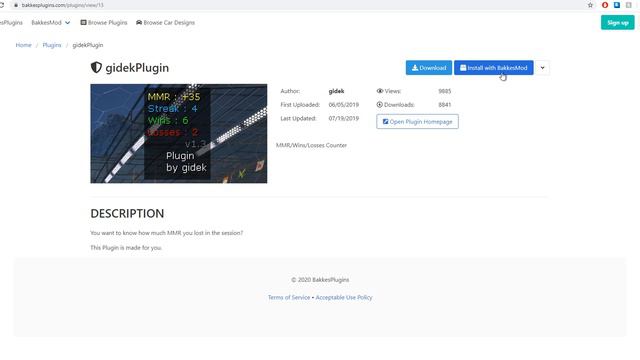Click the gidekPlugin page title
Viewport: 640px width, 360px height.
(137, 68)
